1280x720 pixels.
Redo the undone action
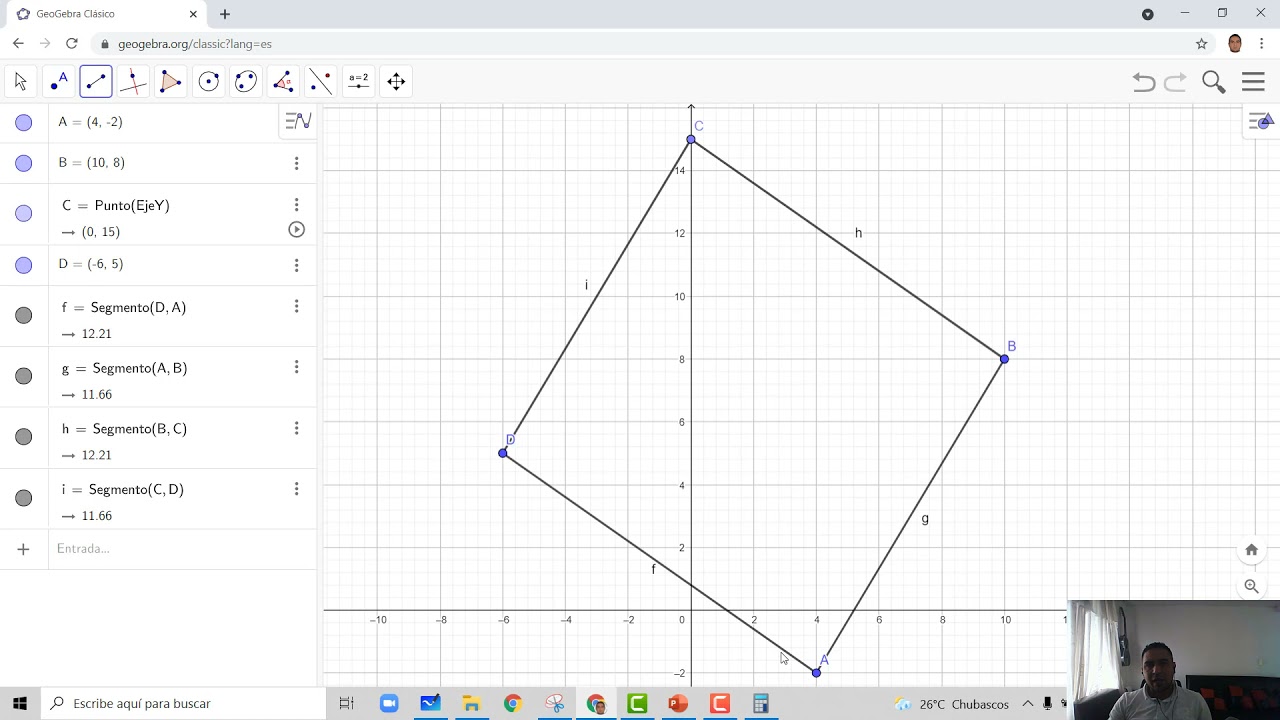point(1176,82)
